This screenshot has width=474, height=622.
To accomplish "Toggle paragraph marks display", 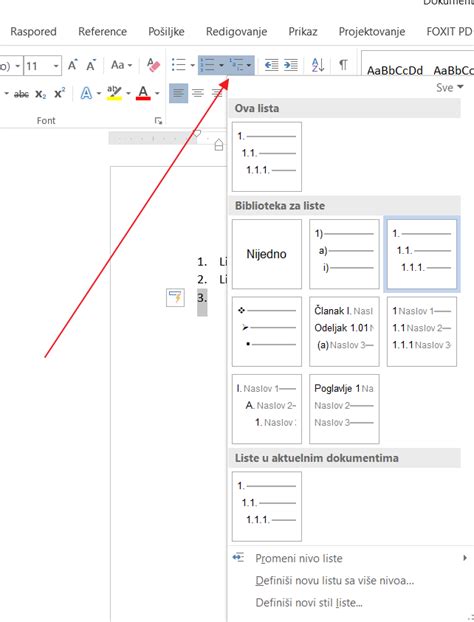I will (x=344, y=64).
